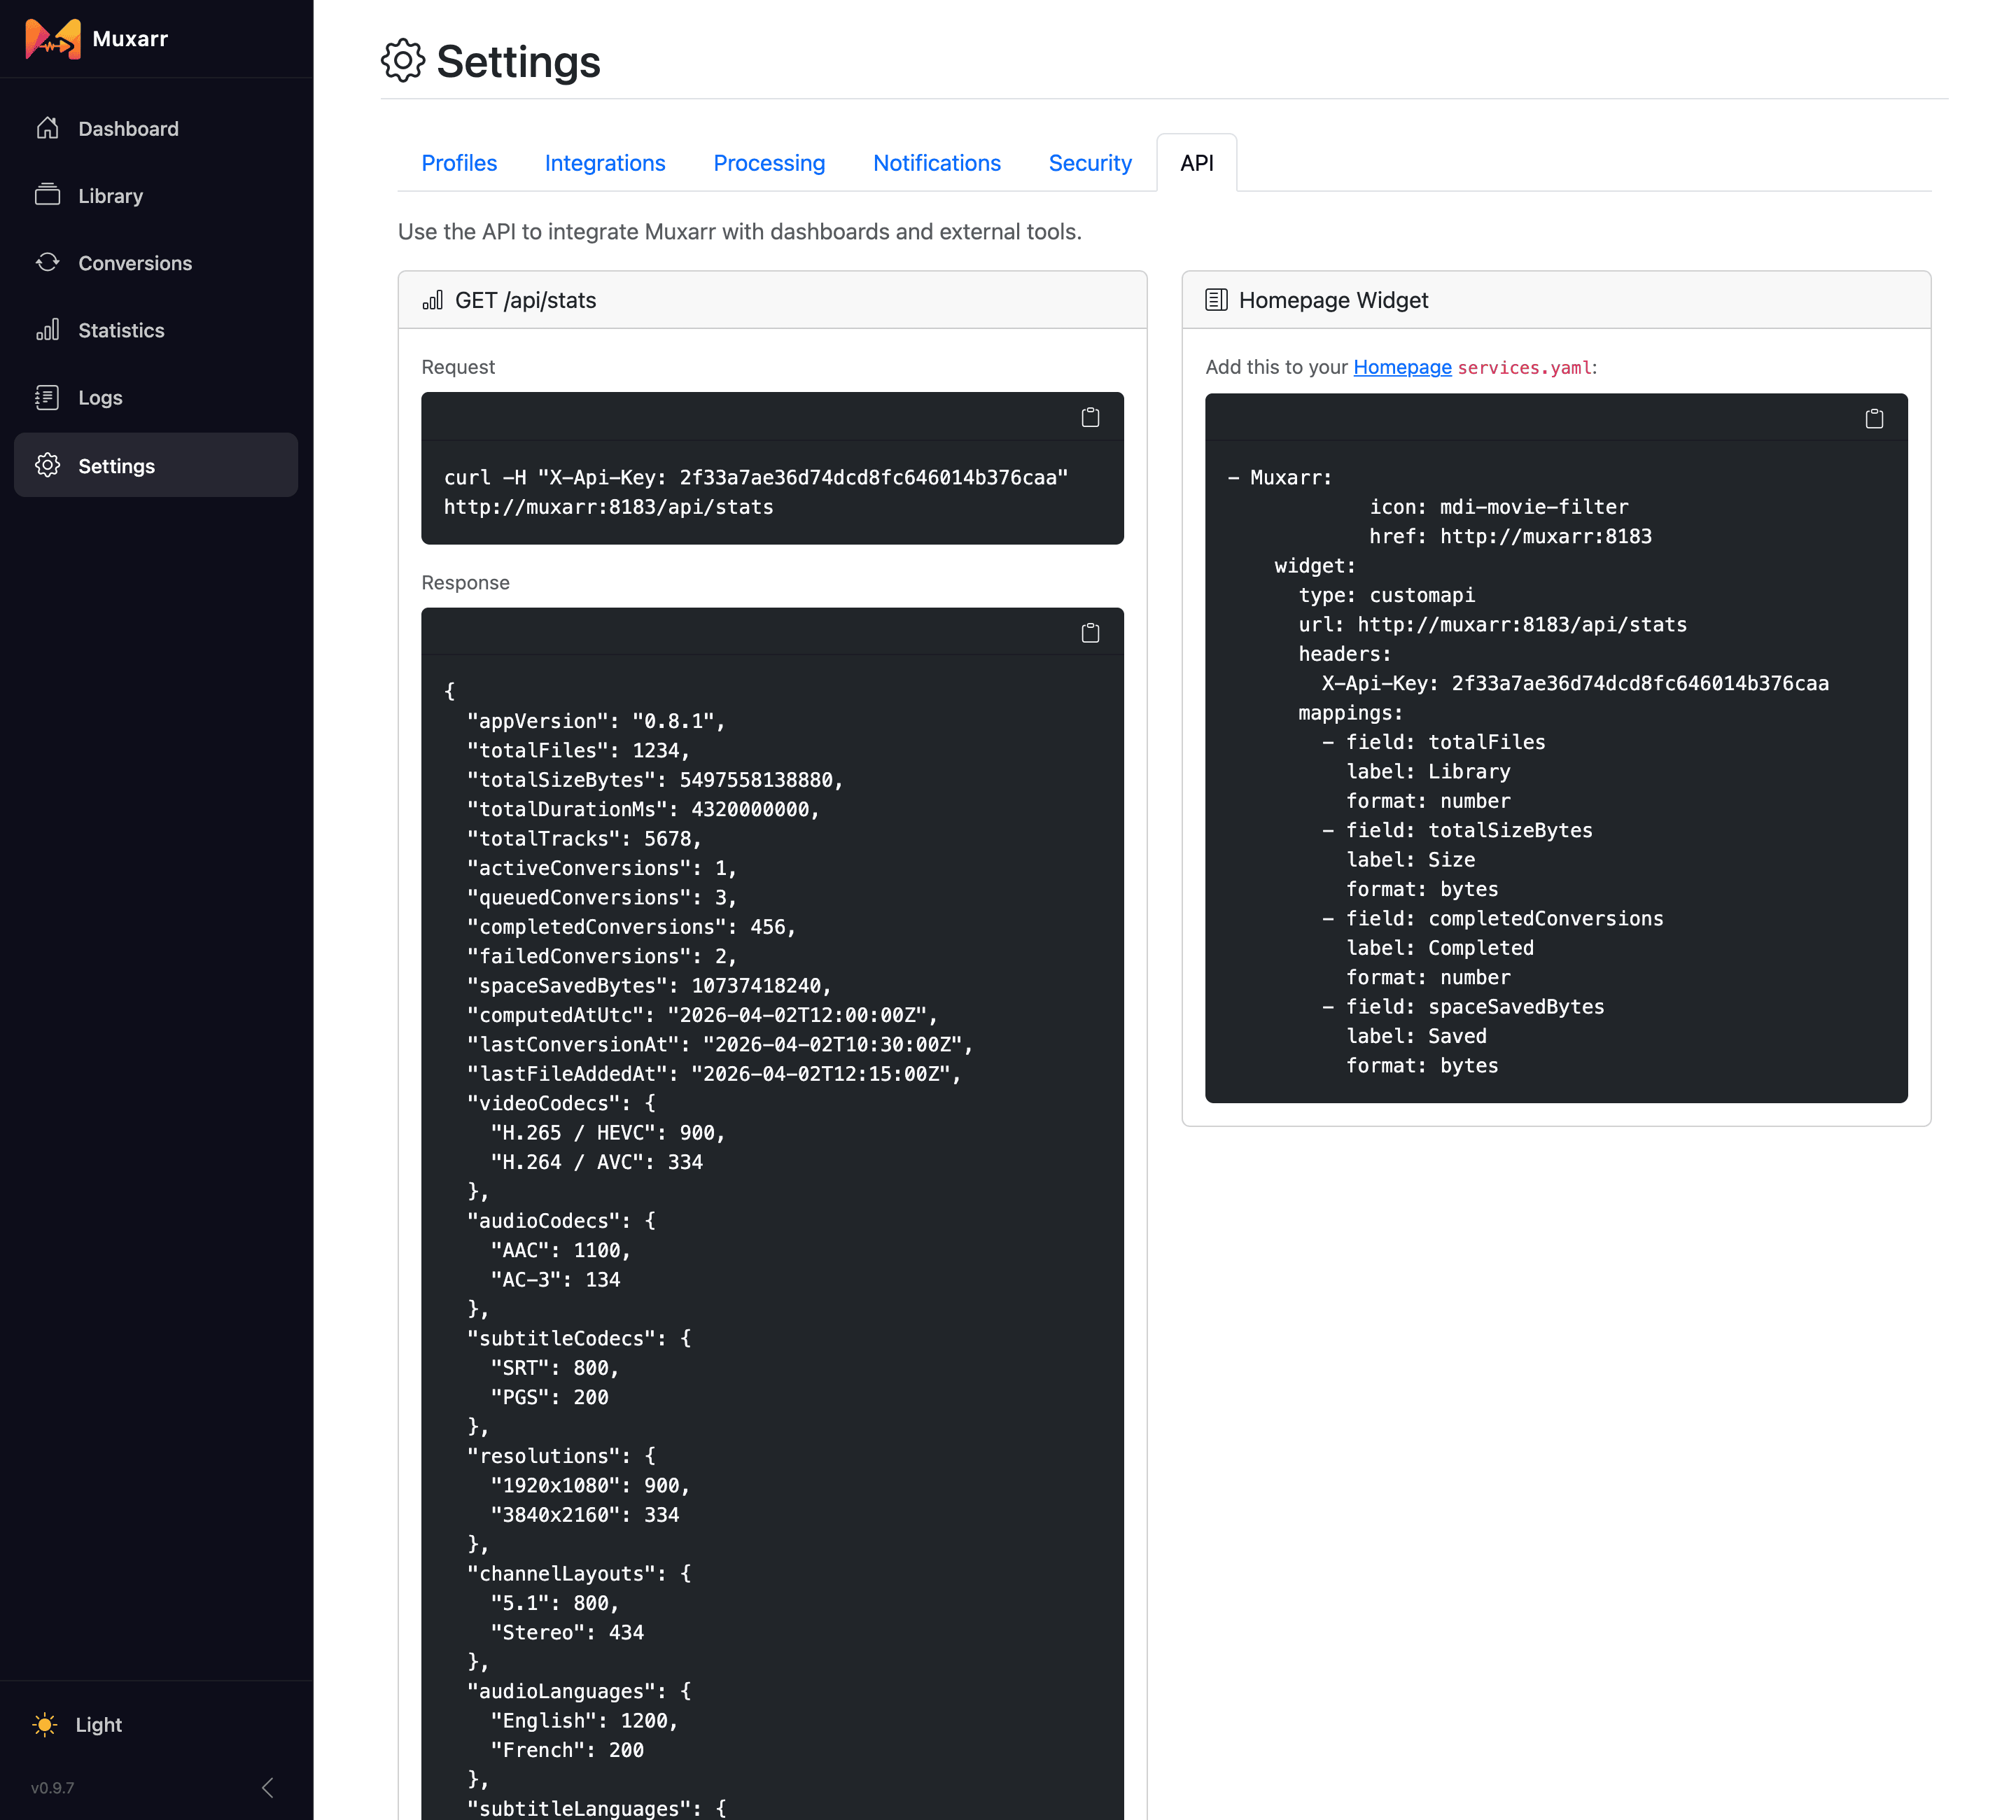The height and width of the screenshot is (1820, 2016).
Task: Open Statistics via the bar chart icon
Action: 47,329
